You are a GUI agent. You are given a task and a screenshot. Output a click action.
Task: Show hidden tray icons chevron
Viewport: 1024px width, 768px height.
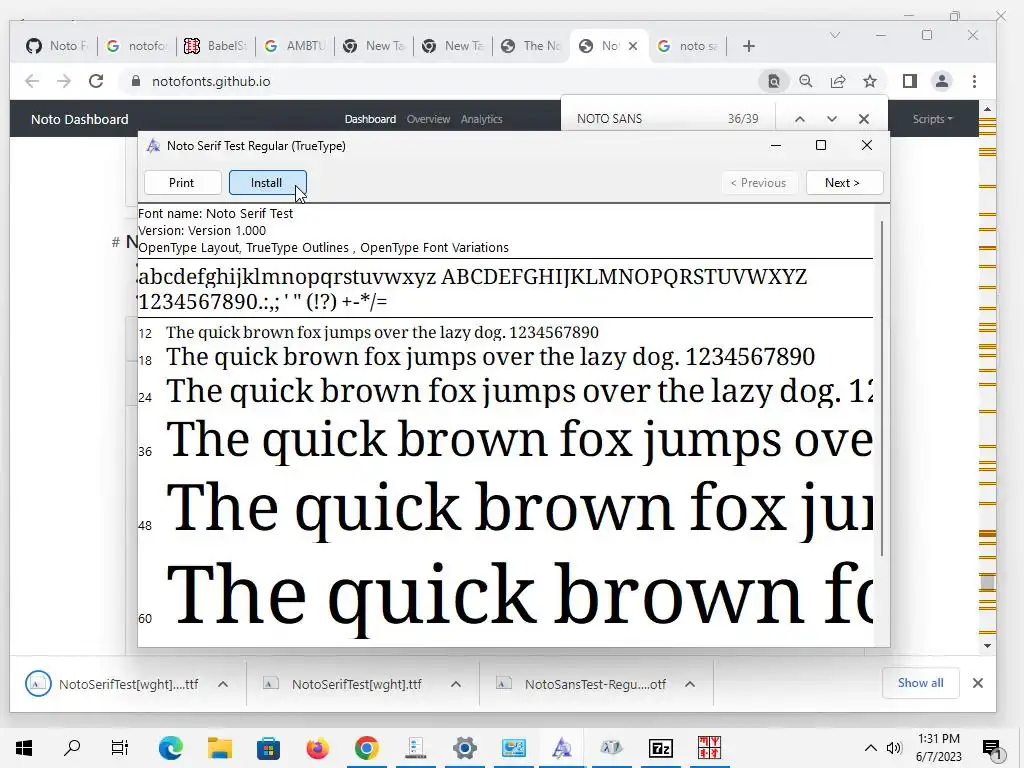(x=871, y=748)
